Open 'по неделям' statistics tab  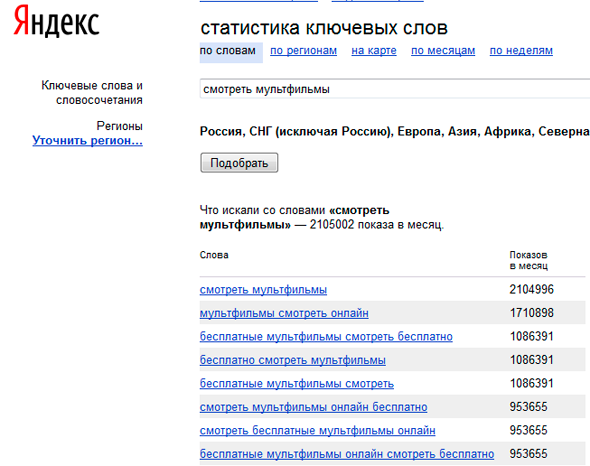tap(521, 50)
